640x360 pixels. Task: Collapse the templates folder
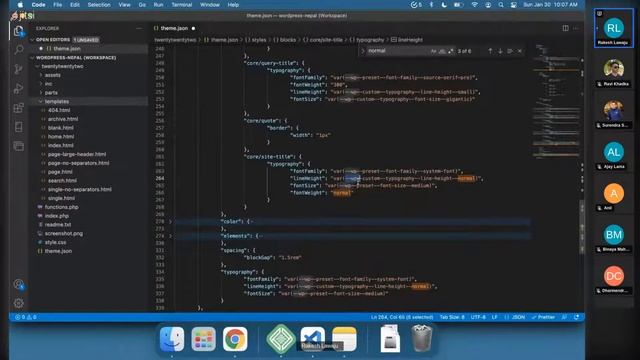(41, 101)
